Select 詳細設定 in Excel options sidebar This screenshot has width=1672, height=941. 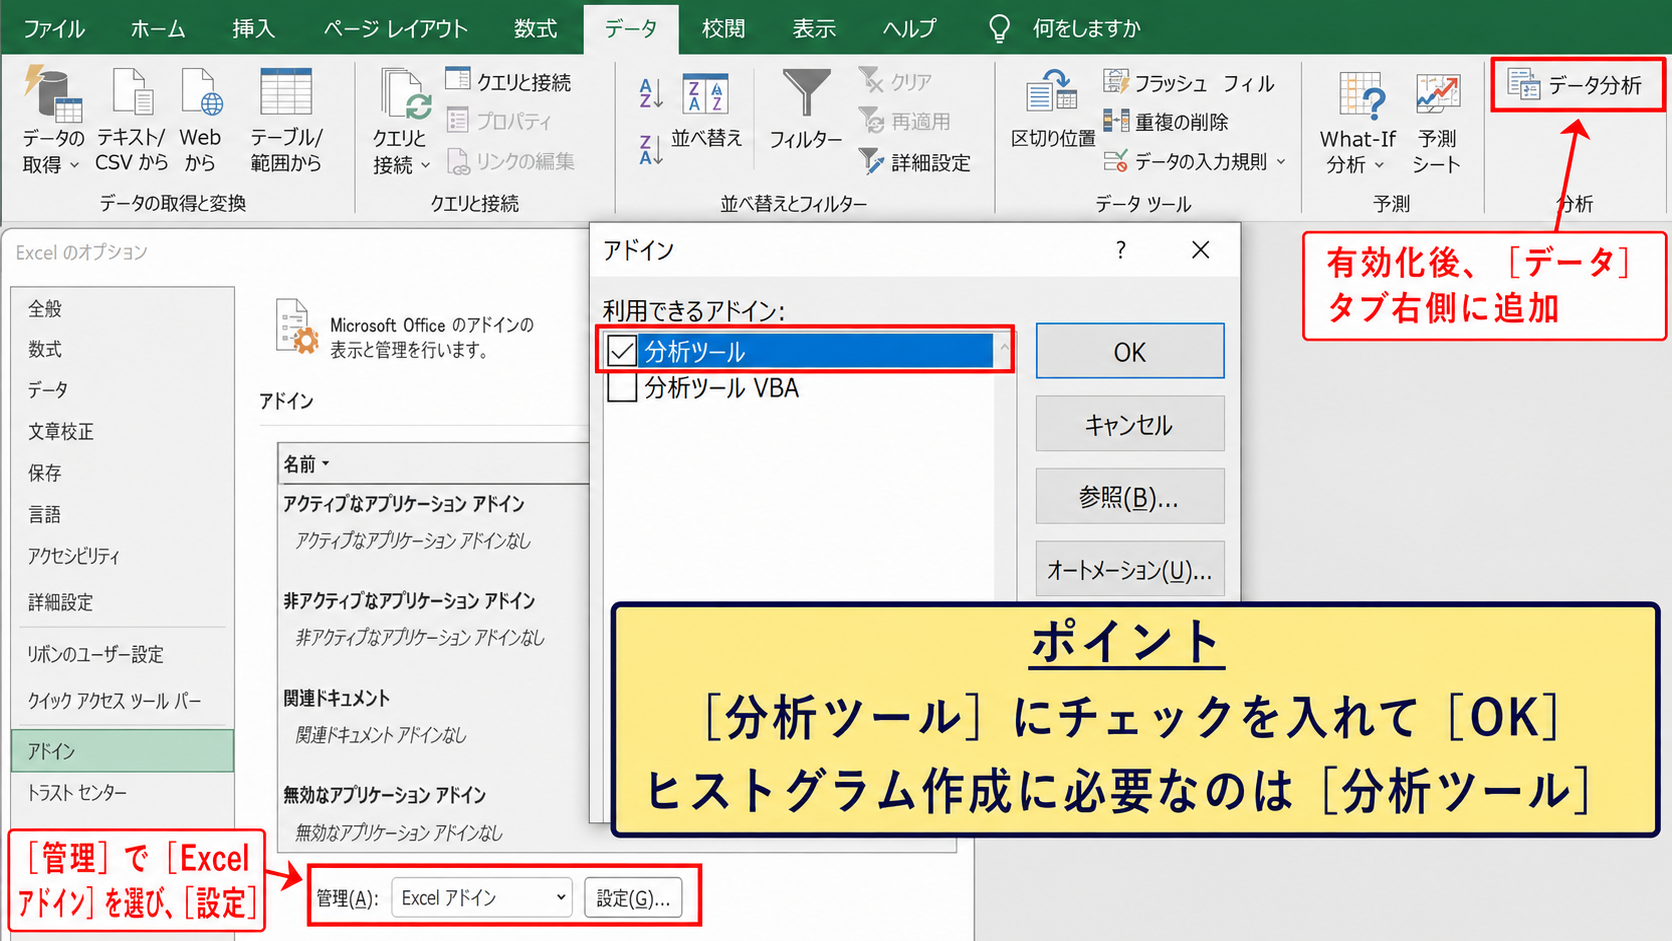(122, 602)
